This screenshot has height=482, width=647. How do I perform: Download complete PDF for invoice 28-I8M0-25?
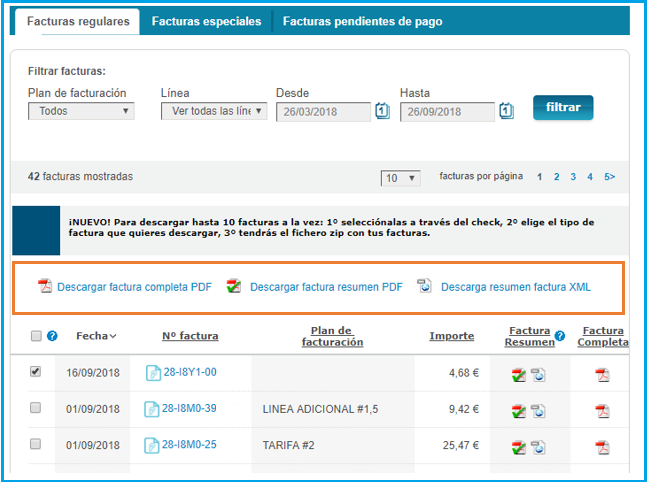[x=602, y=448]
